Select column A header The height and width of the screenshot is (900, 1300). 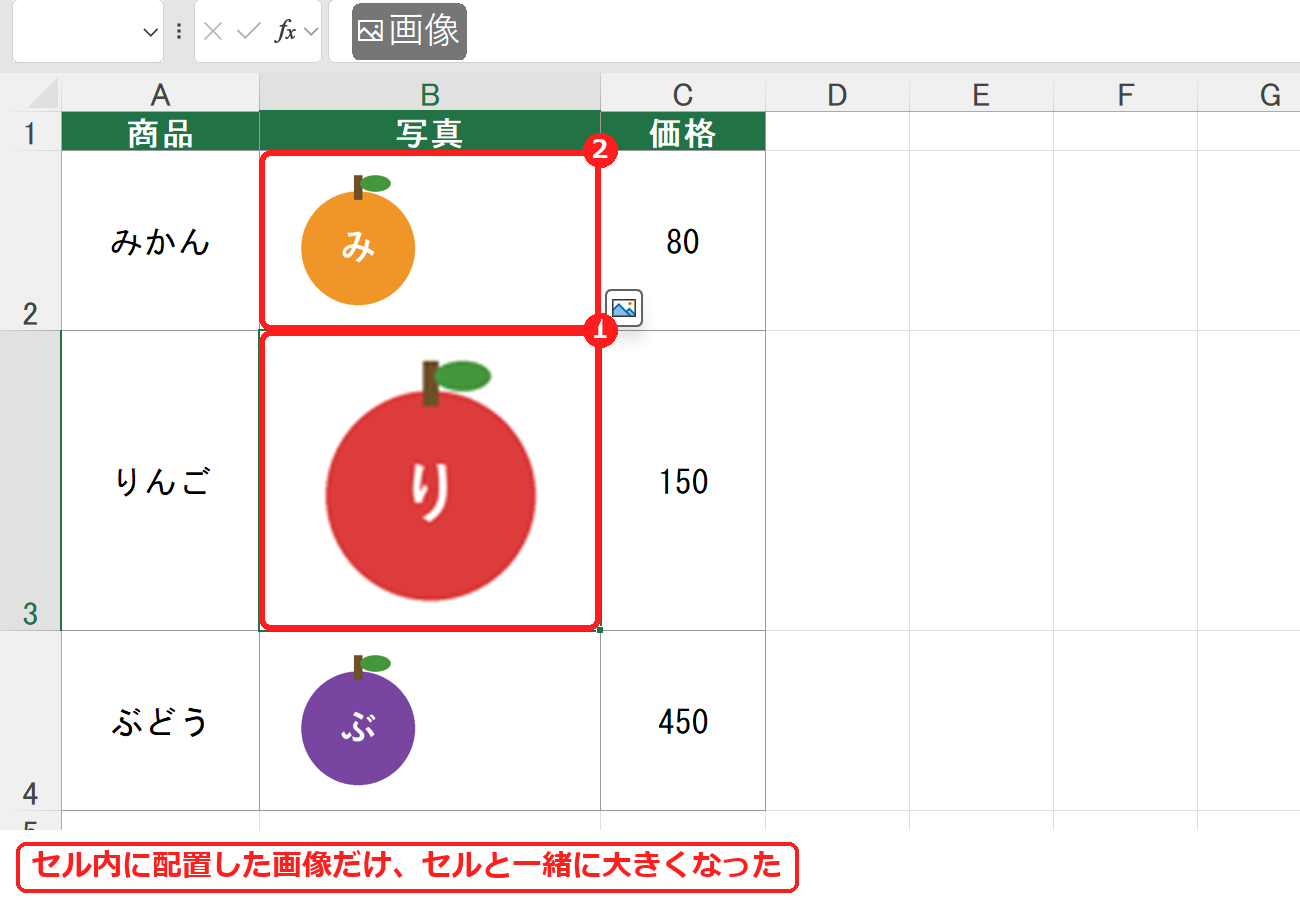point(160,95)
